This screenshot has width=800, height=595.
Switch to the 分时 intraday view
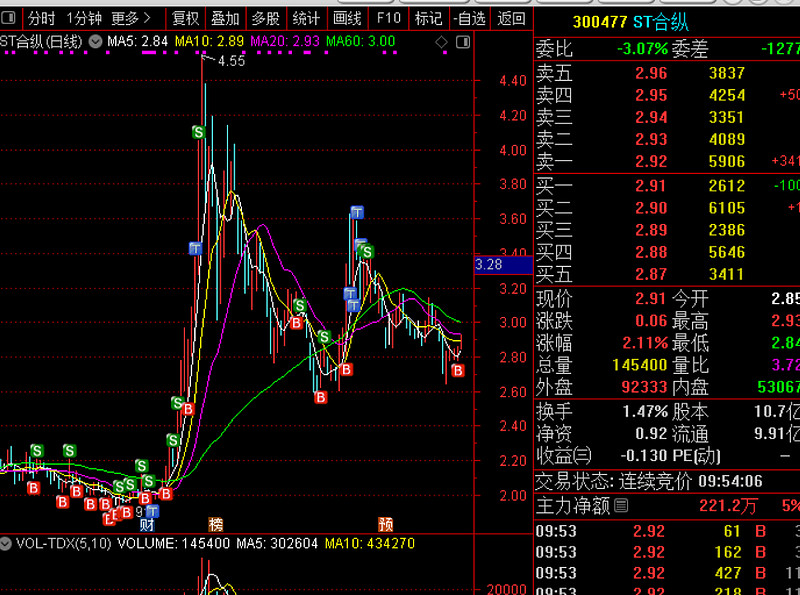[41, 19]
